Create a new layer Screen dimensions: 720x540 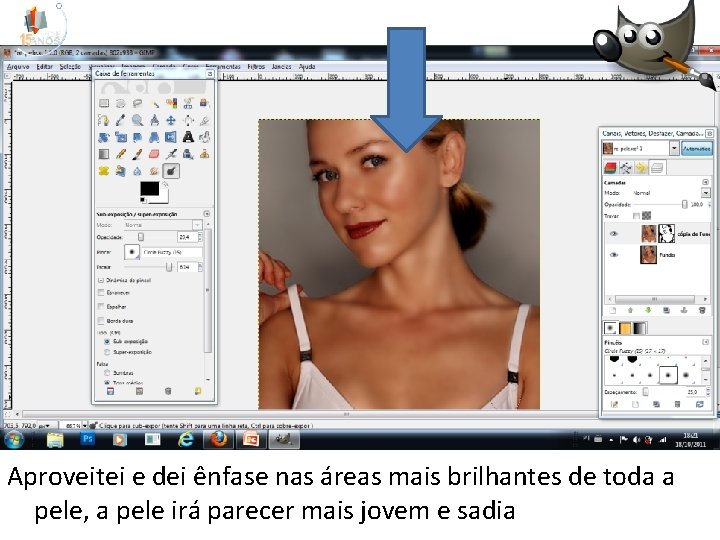(x=613, y=311)
